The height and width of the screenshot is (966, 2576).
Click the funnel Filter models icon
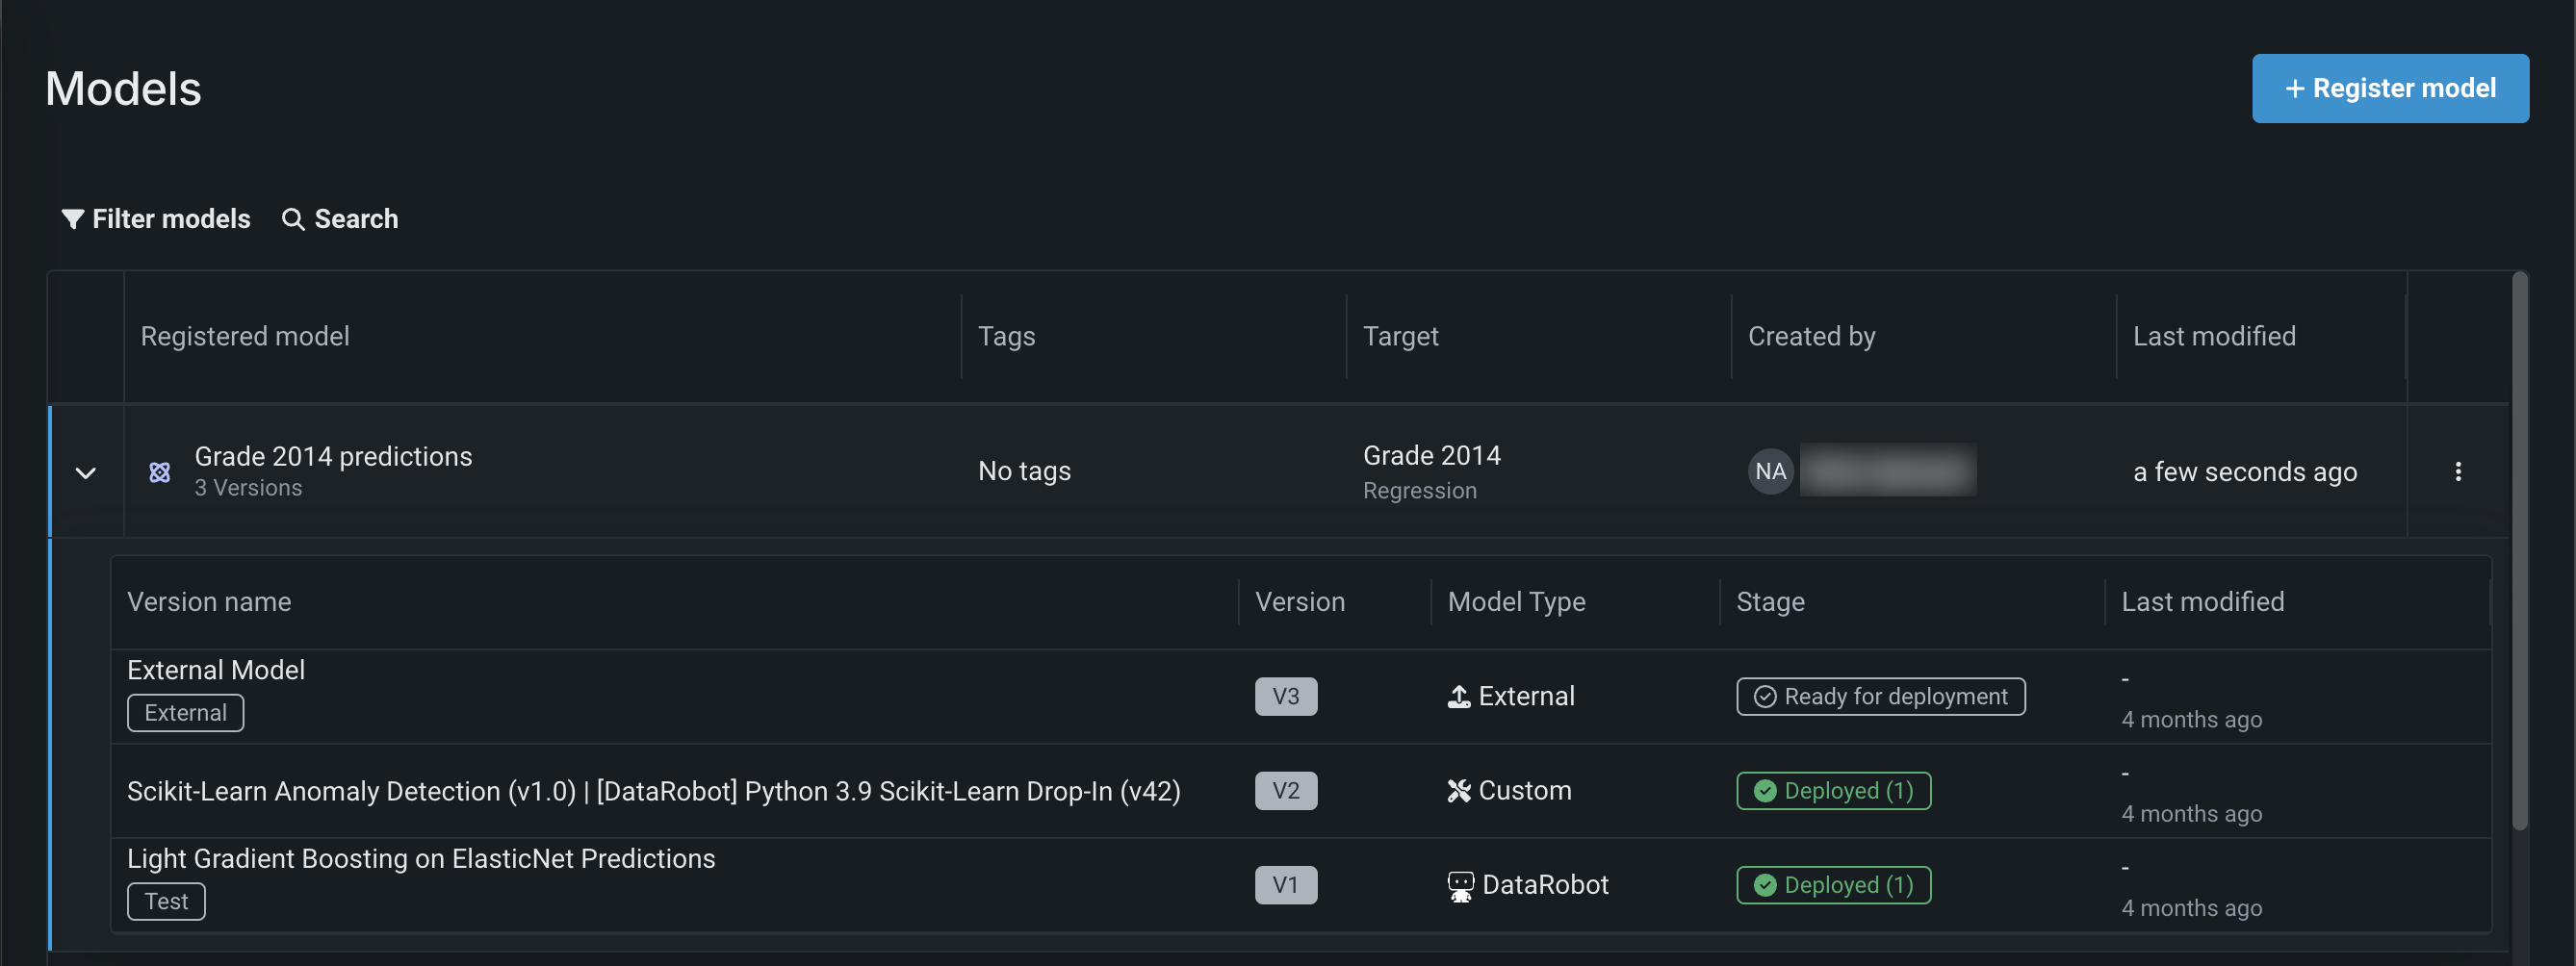click(x=72, y=219)
